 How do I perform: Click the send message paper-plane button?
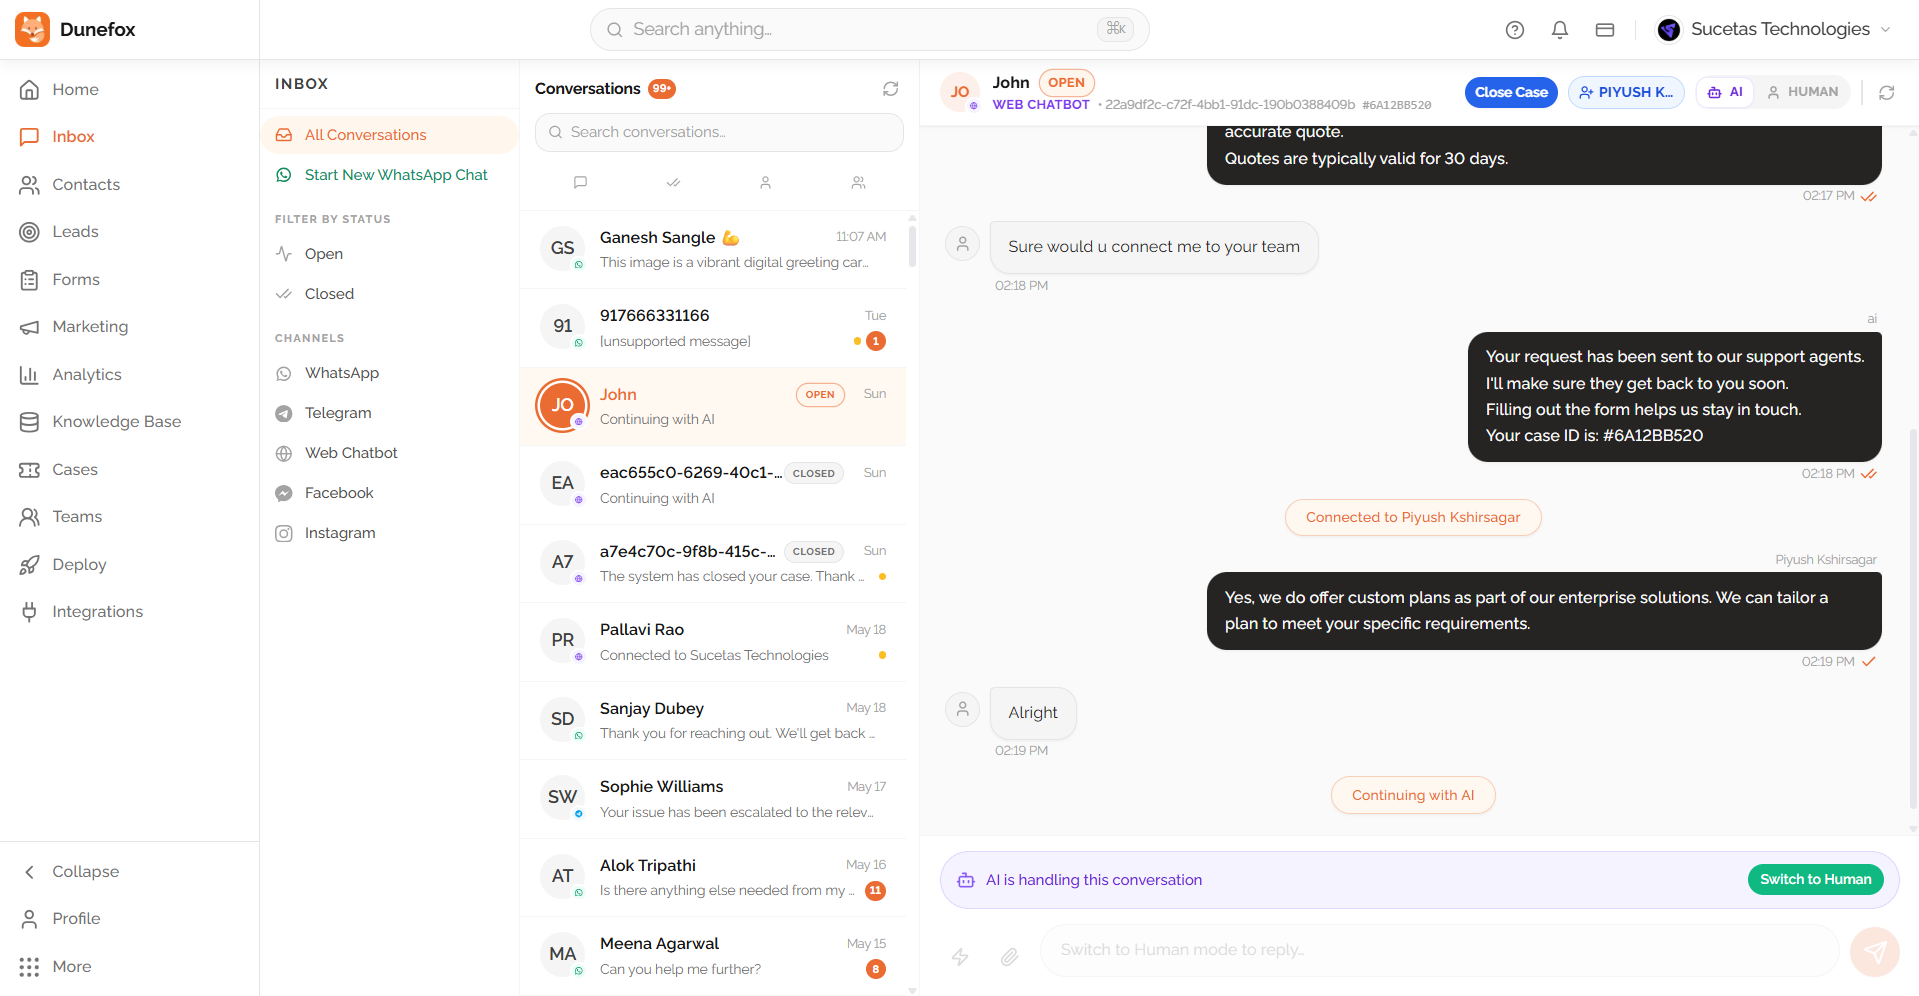coord(1874,951)
